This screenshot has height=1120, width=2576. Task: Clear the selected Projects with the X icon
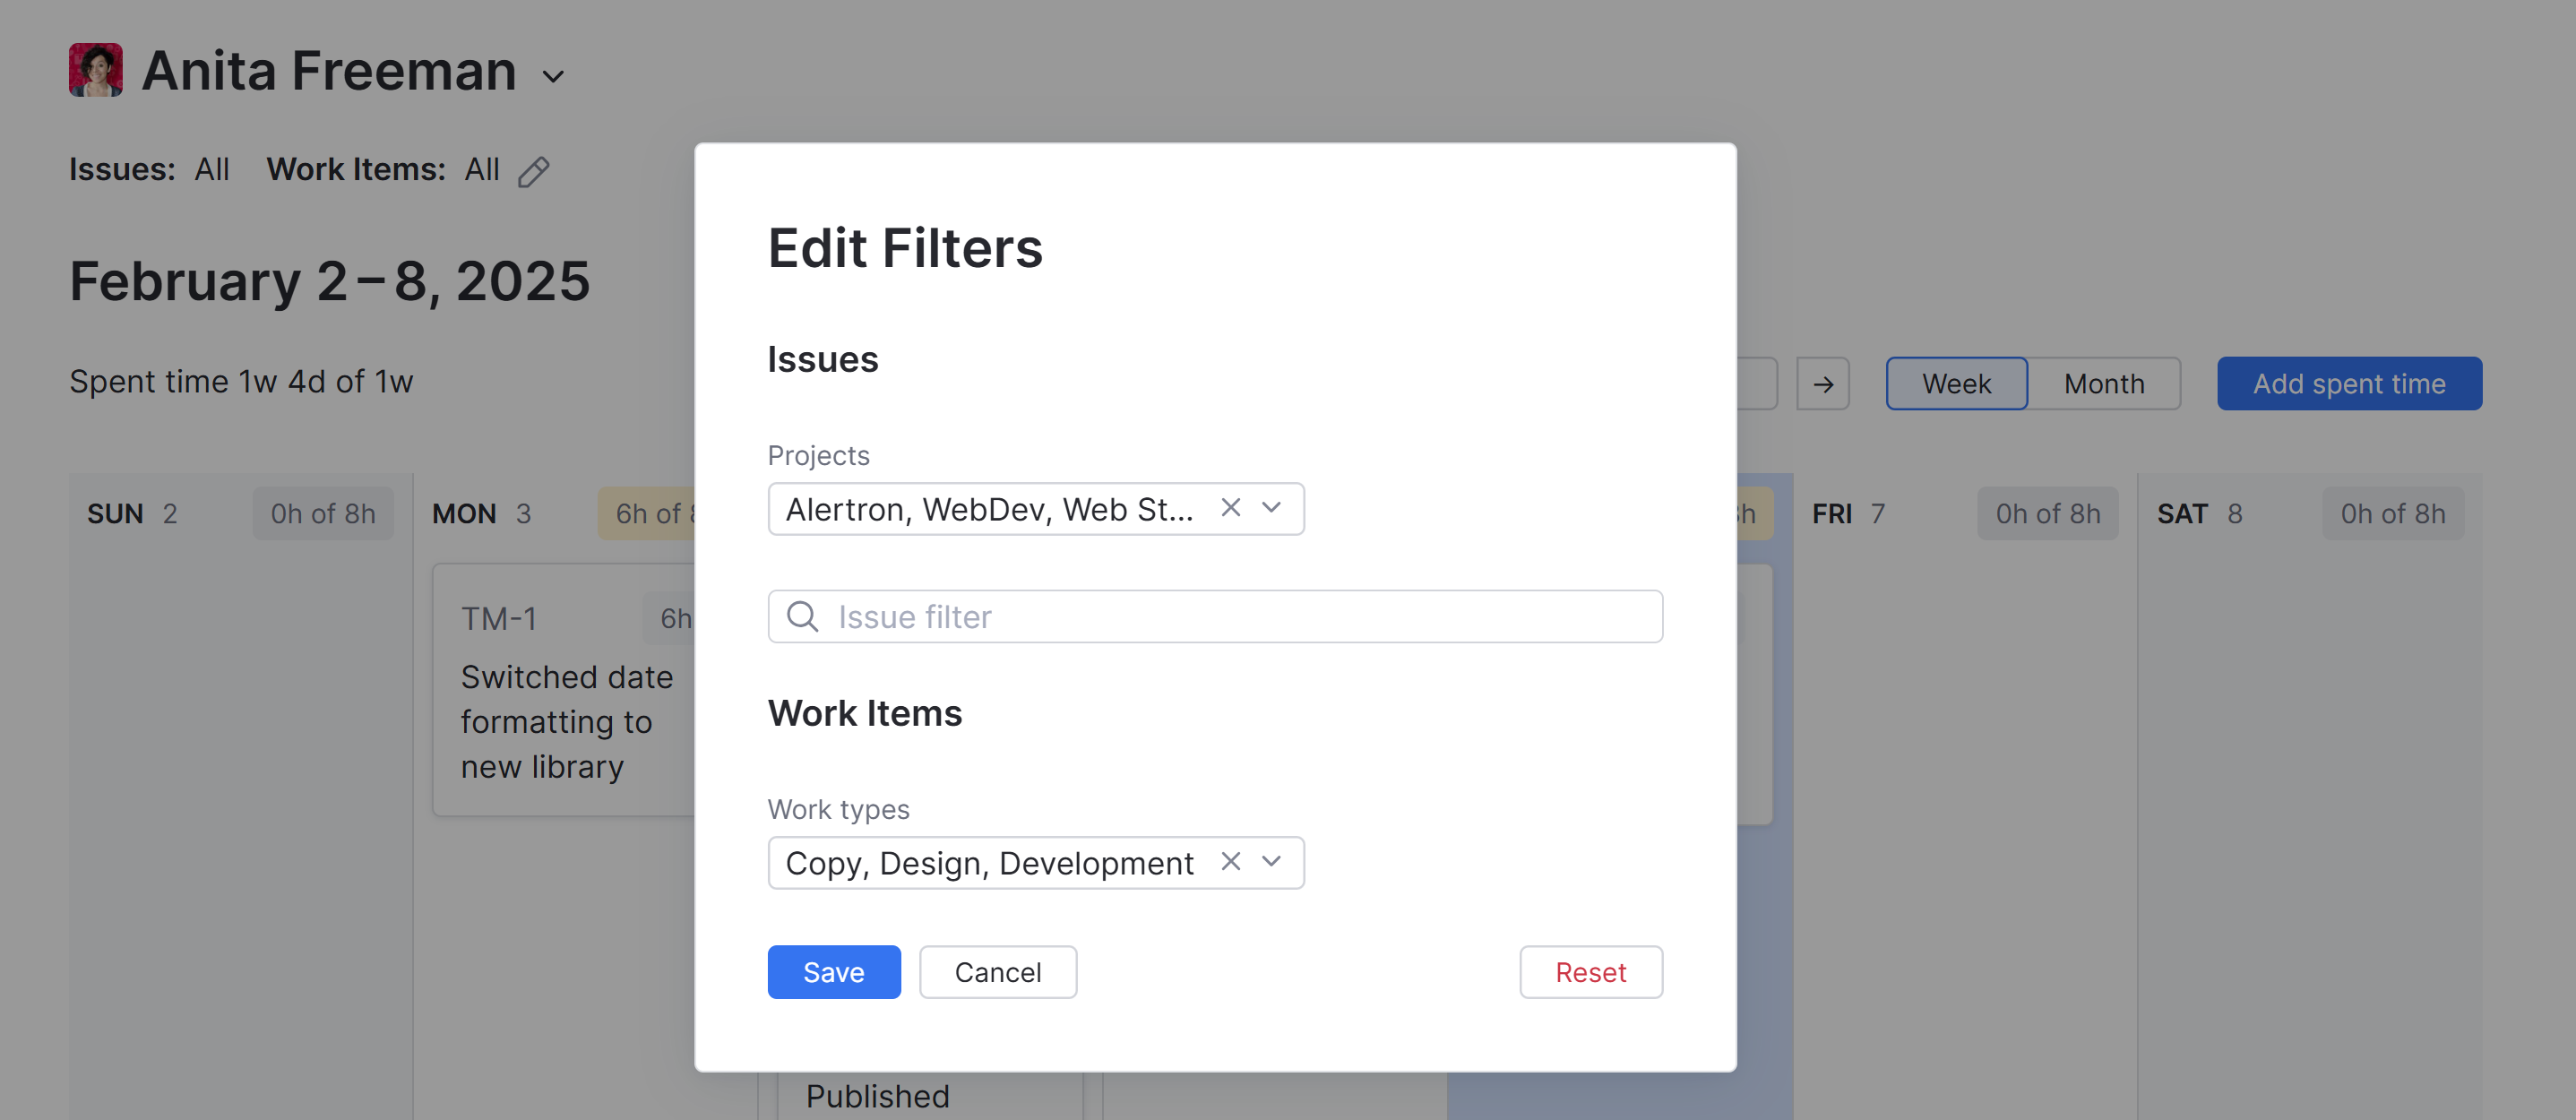1231,508
